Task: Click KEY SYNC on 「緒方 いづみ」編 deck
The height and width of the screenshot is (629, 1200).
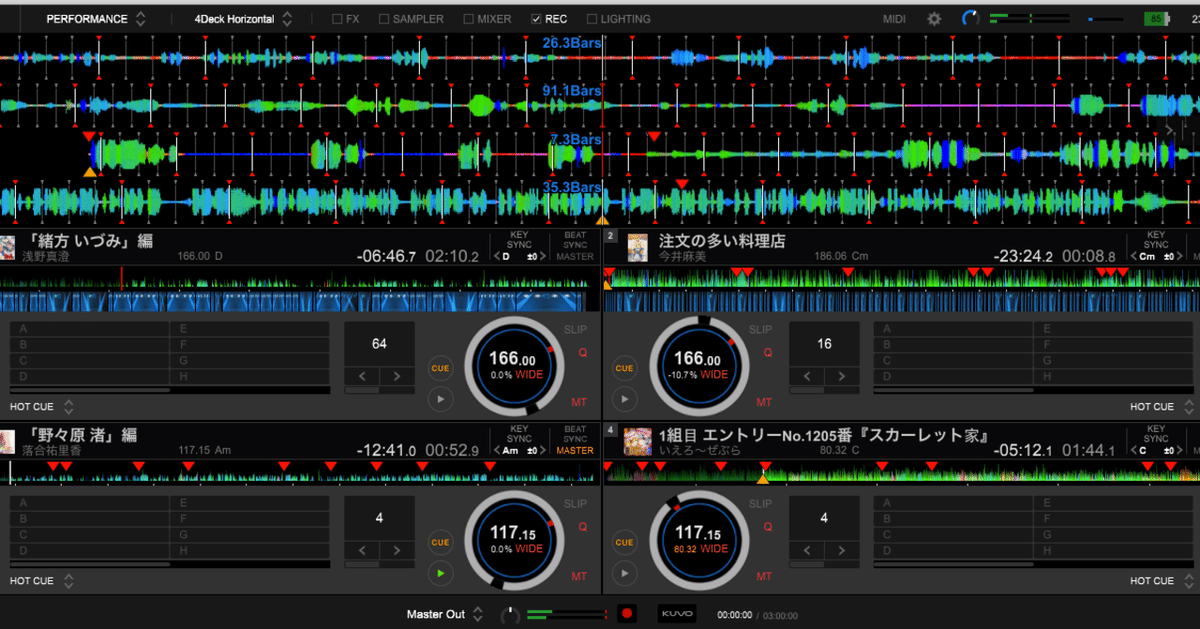Action: pyautogui.click(x=519, y=239)
